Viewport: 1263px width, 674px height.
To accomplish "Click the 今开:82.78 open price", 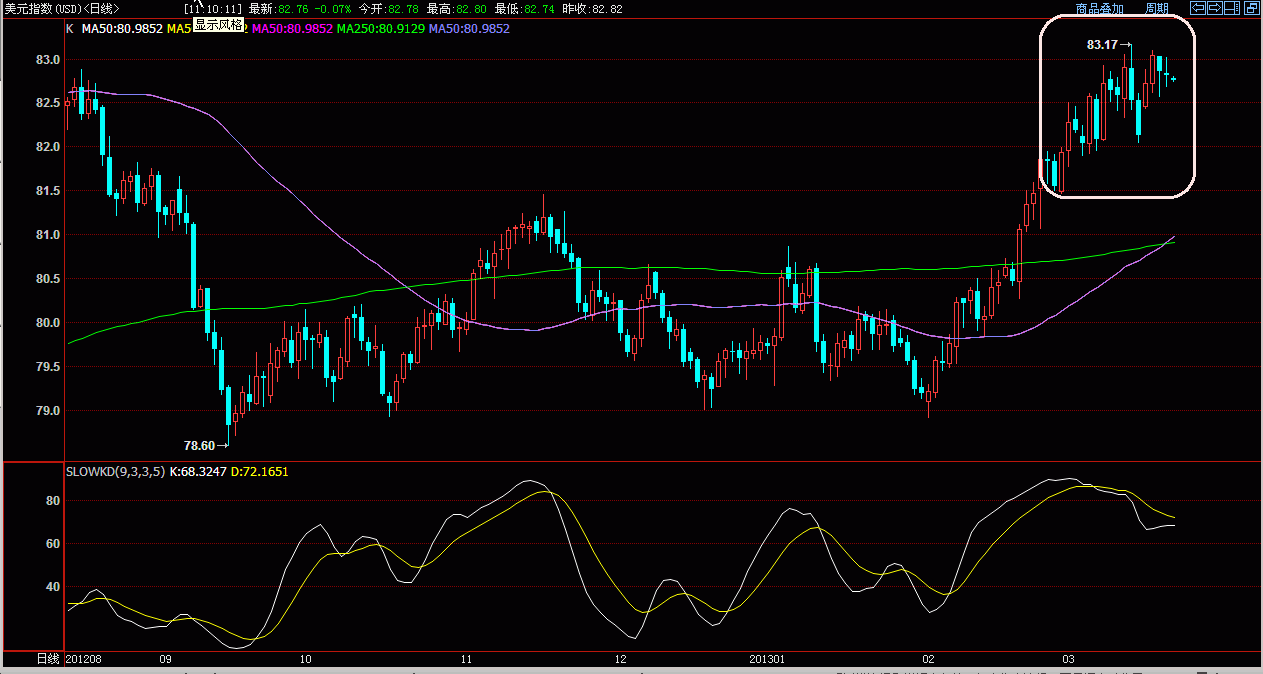I will pos(390,9).
